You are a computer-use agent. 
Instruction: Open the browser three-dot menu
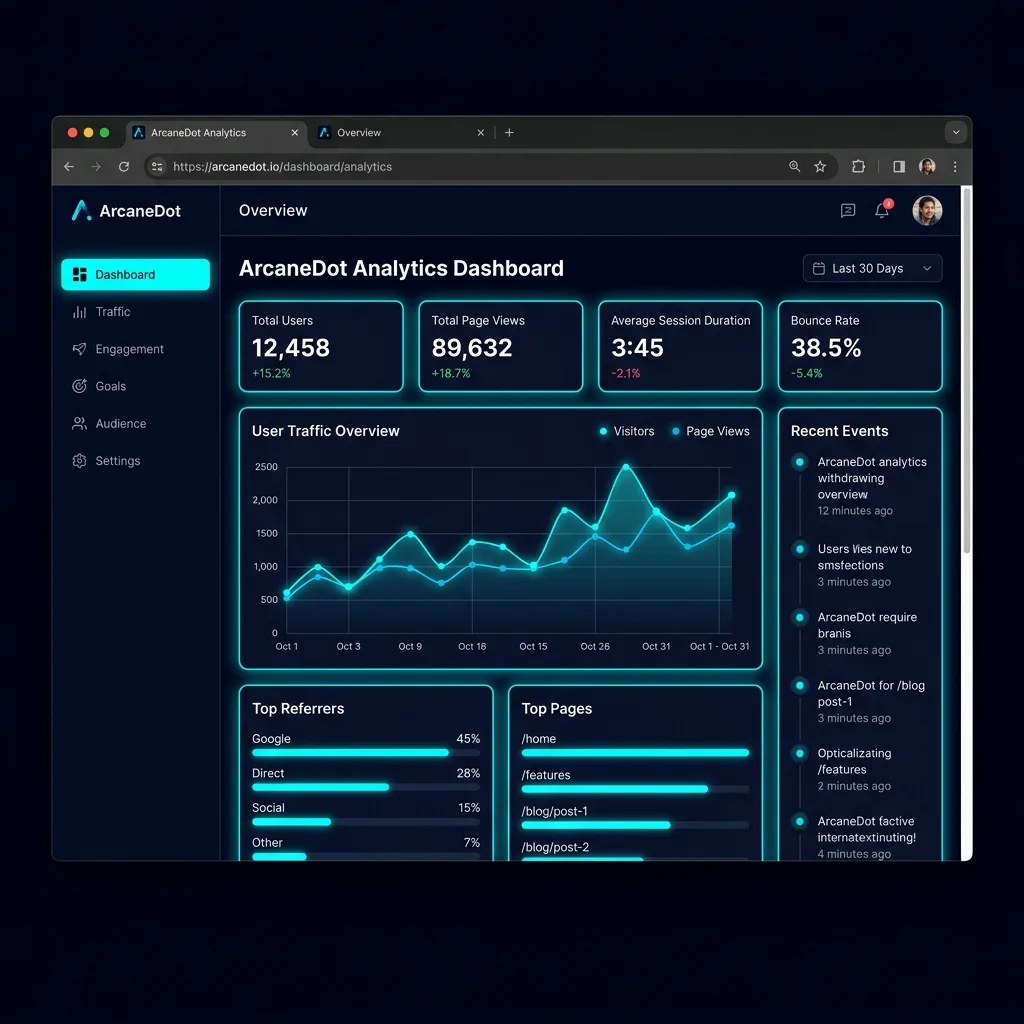pos(955,167)
